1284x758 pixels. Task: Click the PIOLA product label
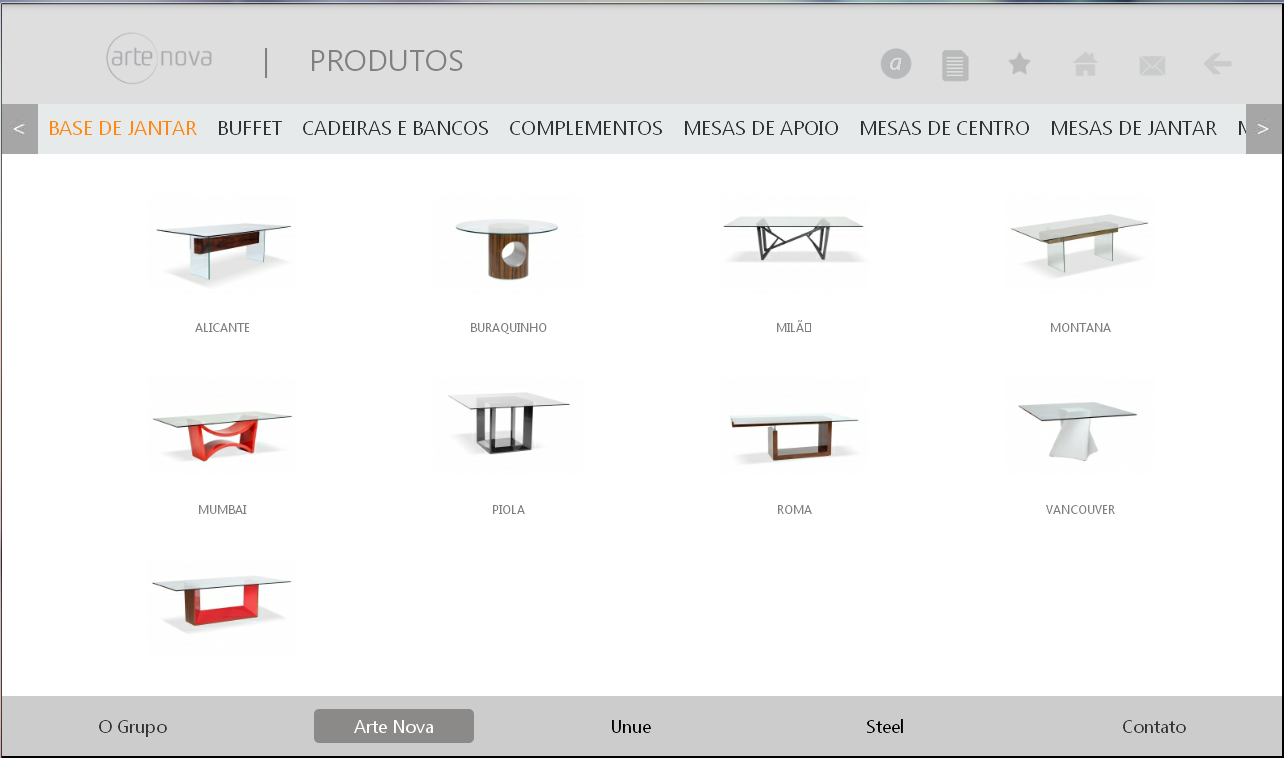pos(508,510)
